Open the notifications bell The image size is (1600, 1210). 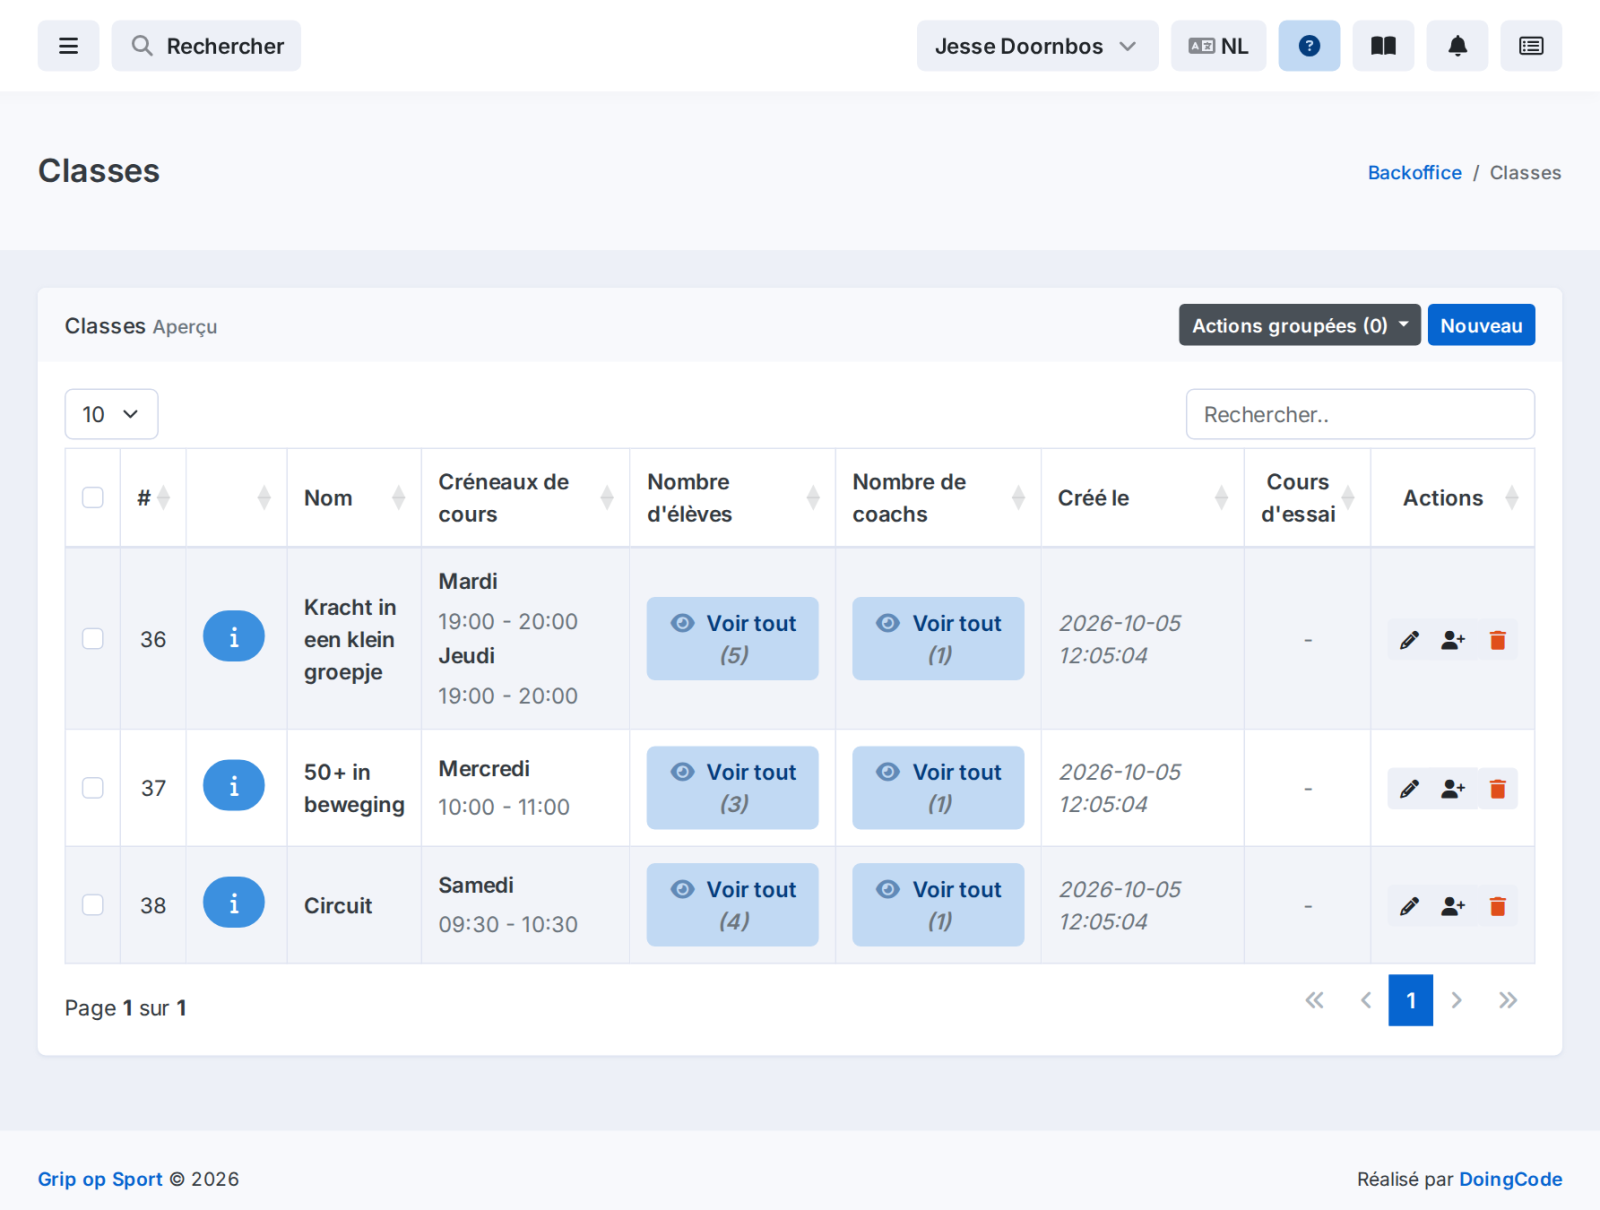(1457, 46)
